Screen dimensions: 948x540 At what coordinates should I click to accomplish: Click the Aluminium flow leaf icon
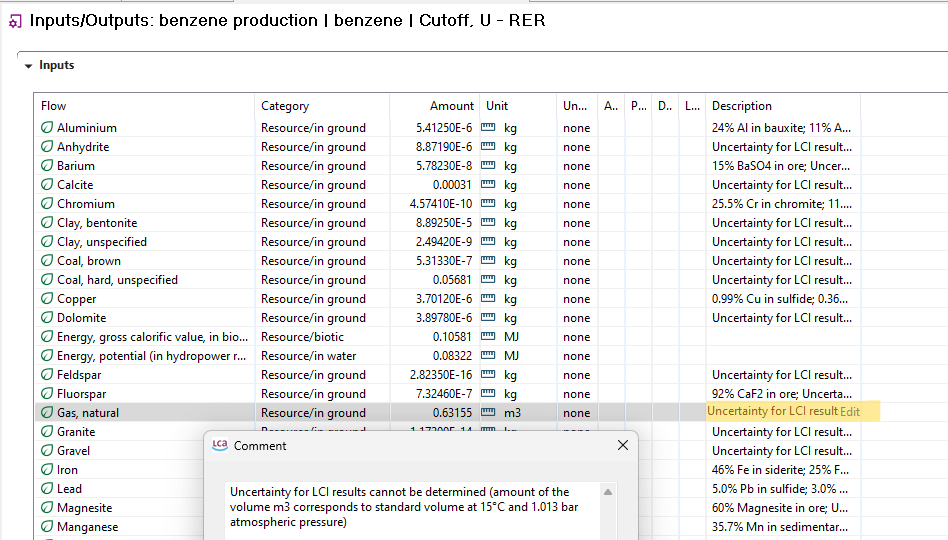click(47, 128)
